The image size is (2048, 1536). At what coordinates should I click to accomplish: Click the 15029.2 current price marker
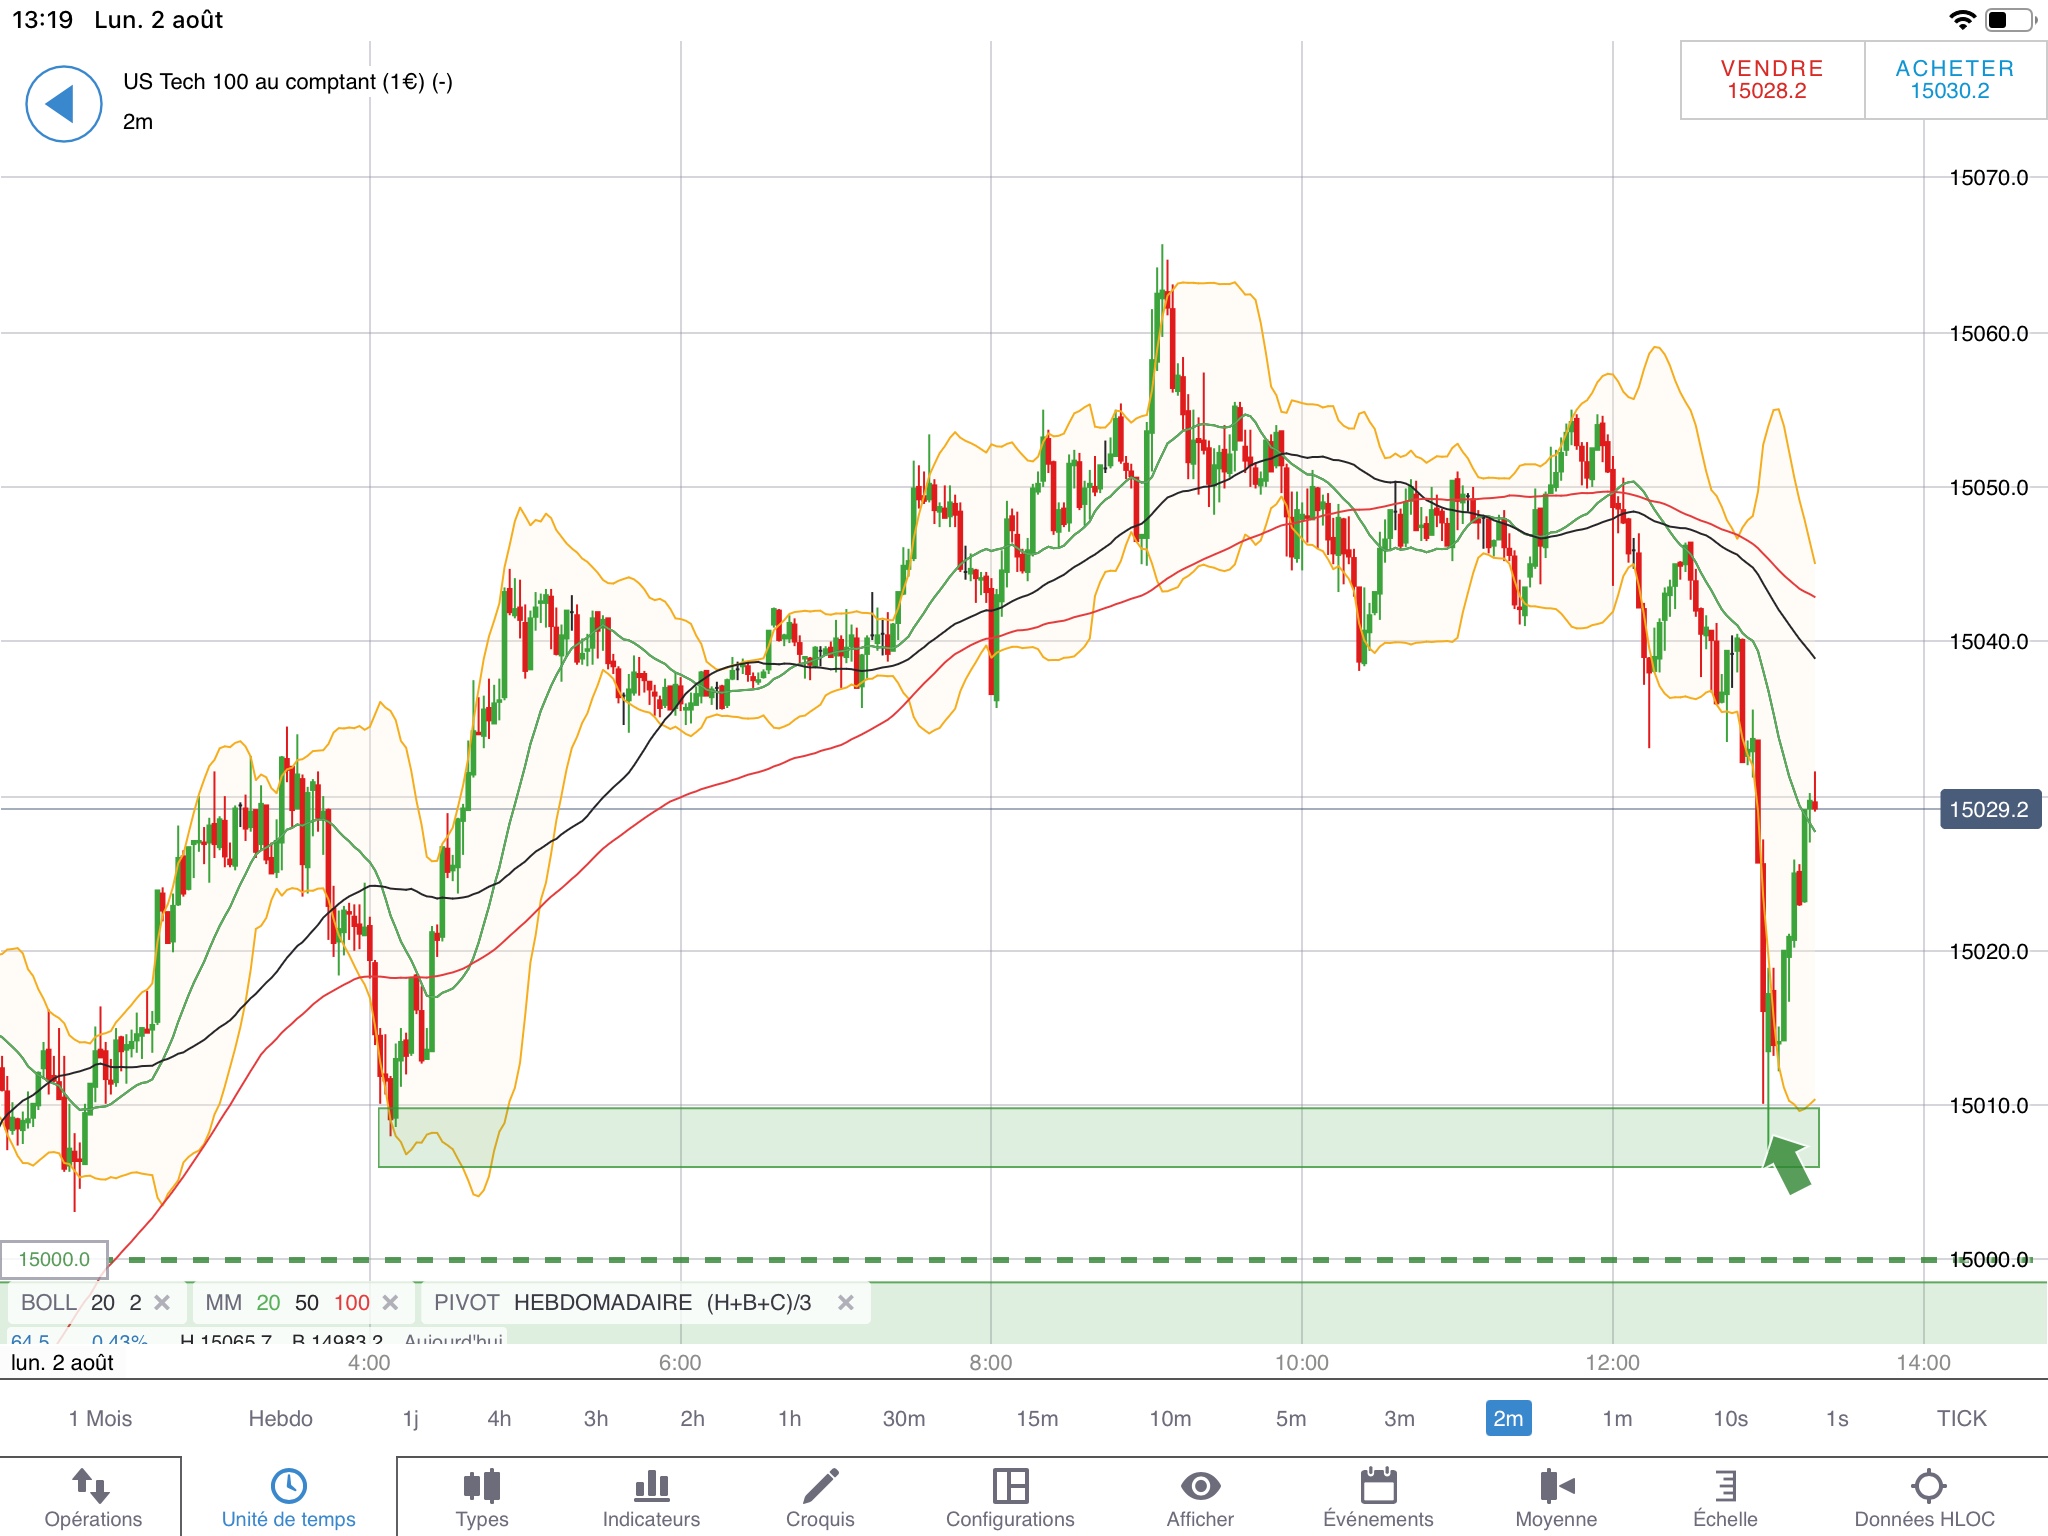coord(1988,810)
